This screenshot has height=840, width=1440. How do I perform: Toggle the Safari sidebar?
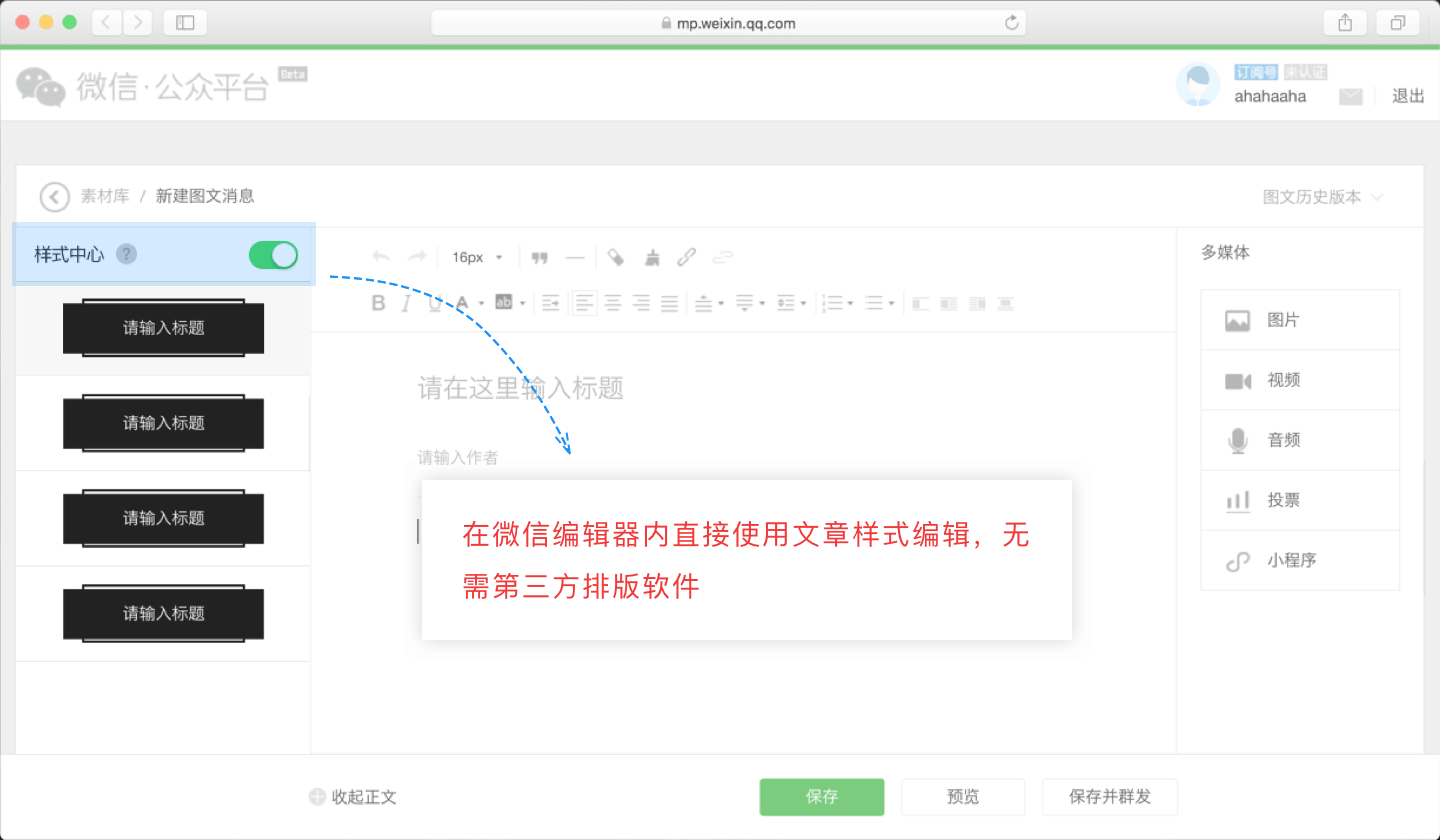click(x=185, y=22)
